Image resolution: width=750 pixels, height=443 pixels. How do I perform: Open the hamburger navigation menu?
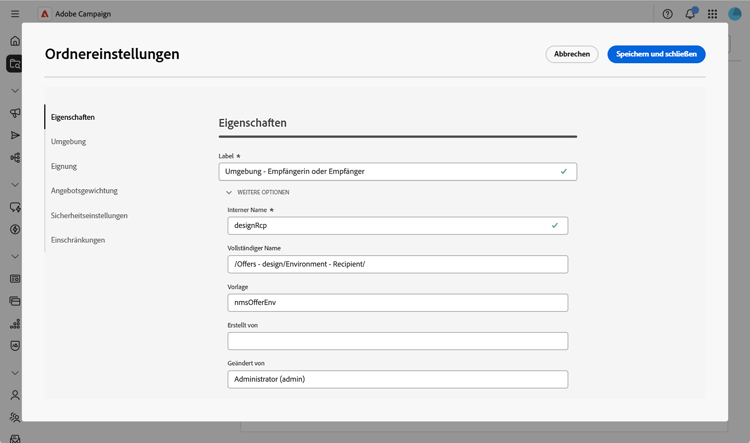(15, 14)
